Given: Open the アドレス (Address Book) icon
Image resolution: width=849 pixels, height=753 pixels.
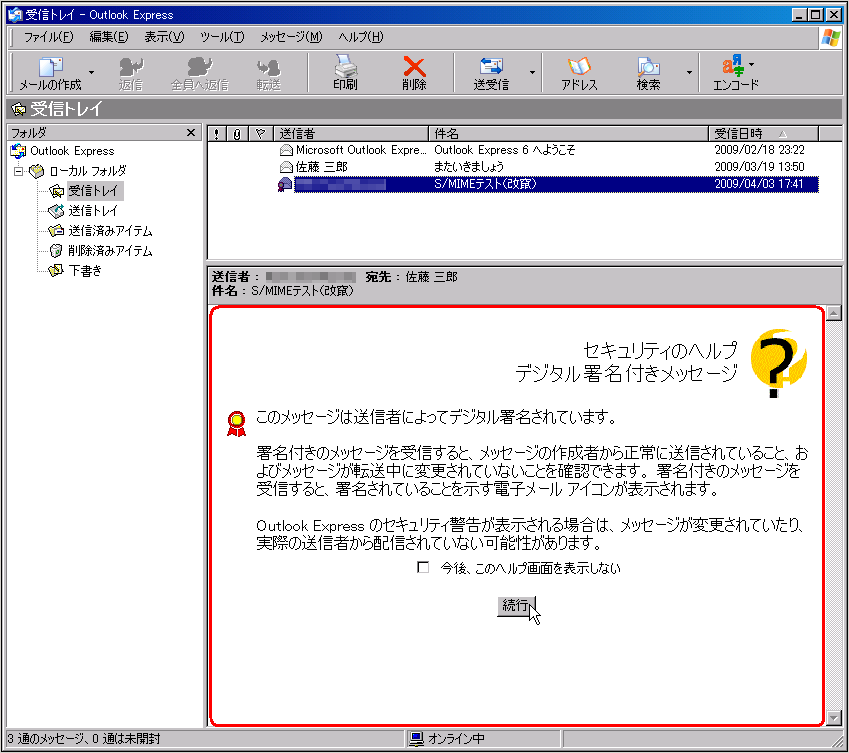Looking at the screenshot, I should [x=579, y=72].
